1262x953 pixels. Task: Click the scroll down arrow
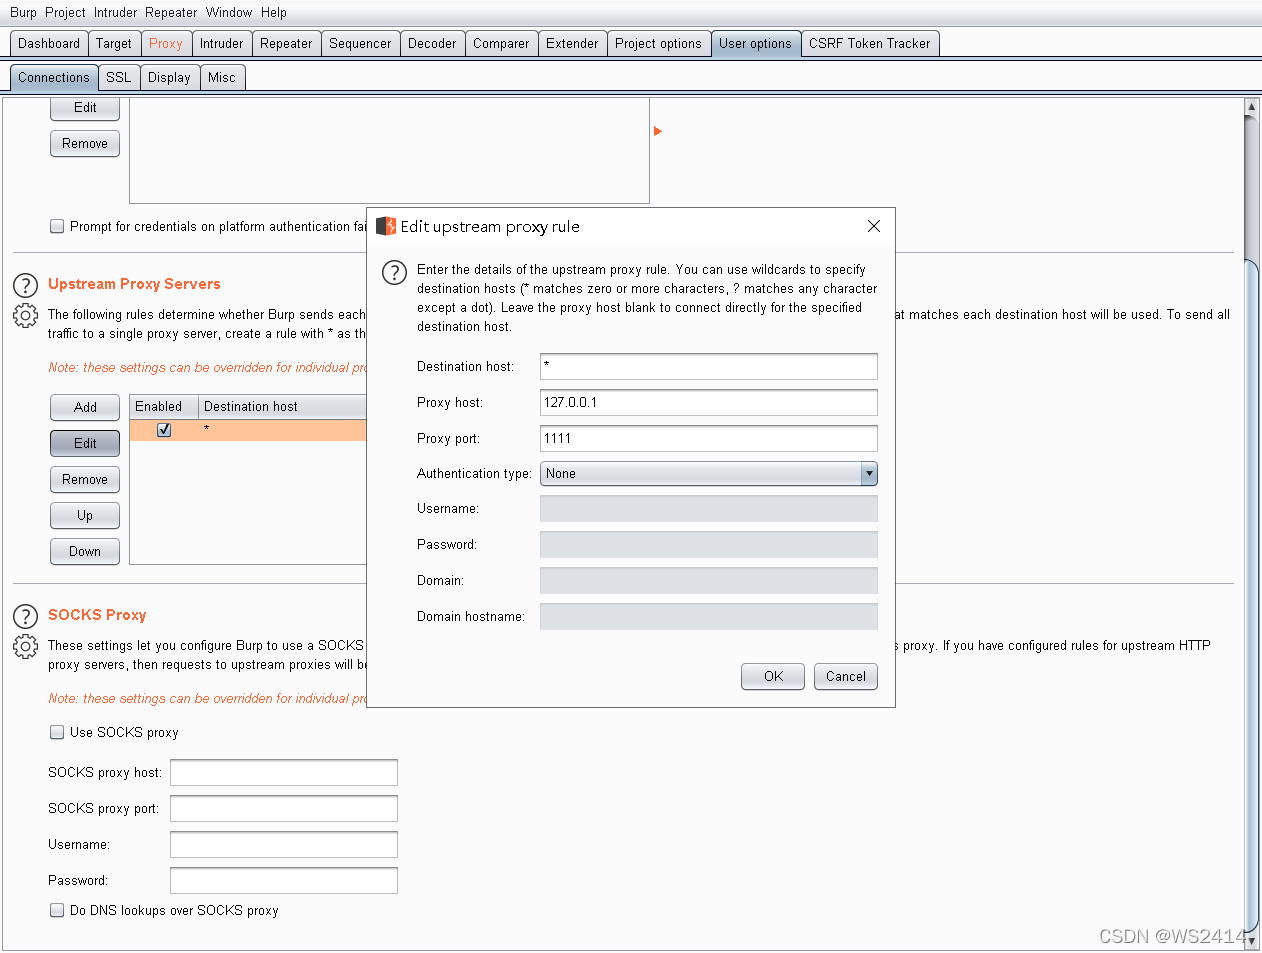pyautogui.click(x=1251, y=941)
